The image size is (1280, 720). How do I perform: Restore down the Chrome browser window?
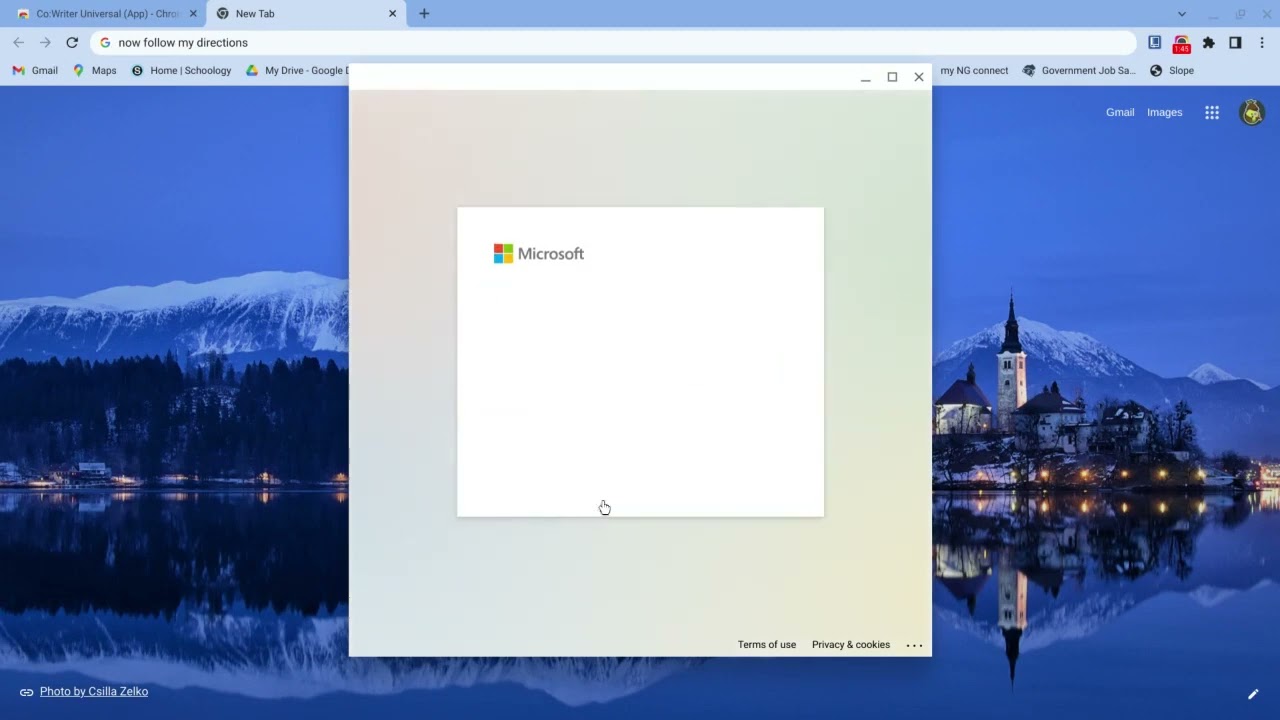[x=1240, y=14]
